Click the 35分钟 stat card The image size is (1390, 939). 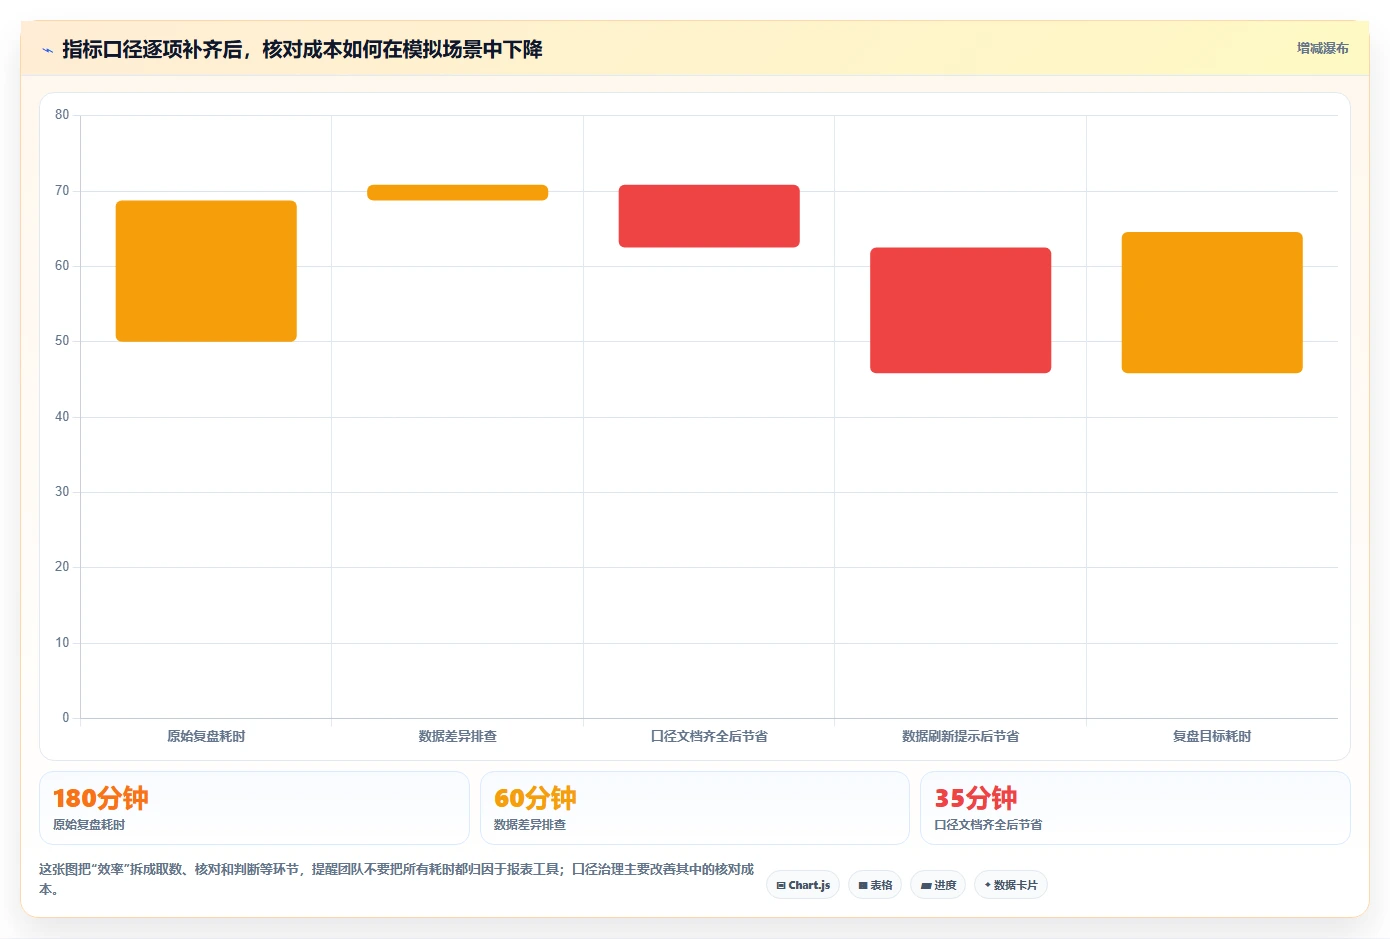(1135, 808)
